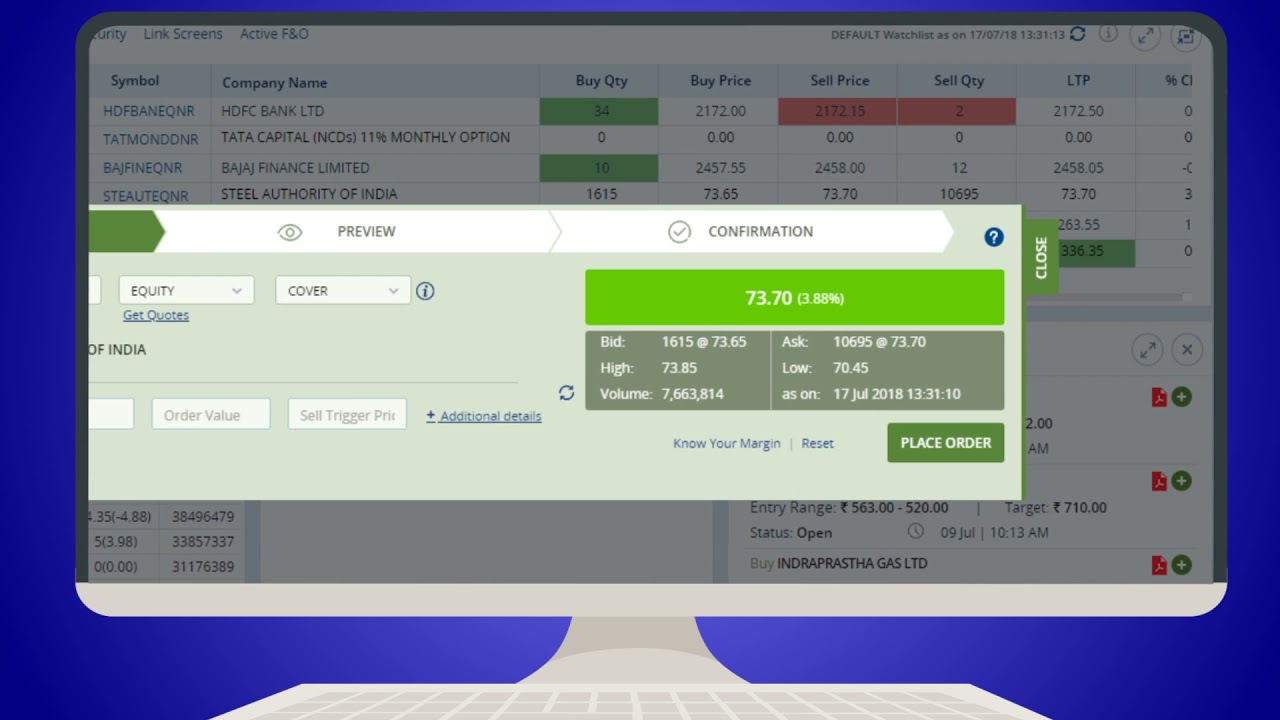Open TATMONDDNR symbol link
Screen dimensions: 1280x720
[x=151, y=139]
